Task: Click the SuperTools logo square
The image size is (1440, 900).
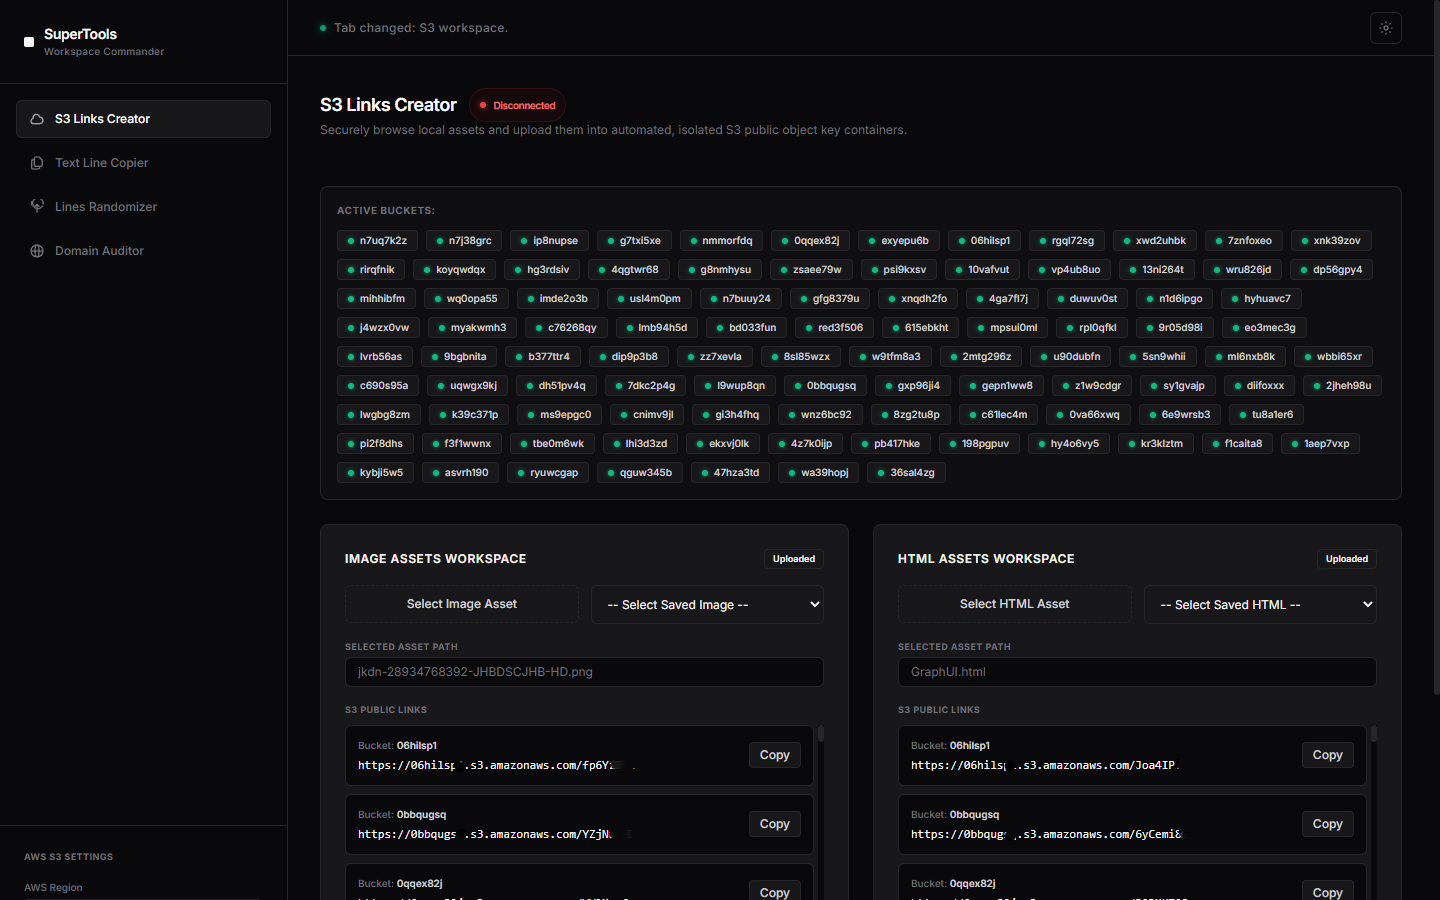Action: [29, 42]
